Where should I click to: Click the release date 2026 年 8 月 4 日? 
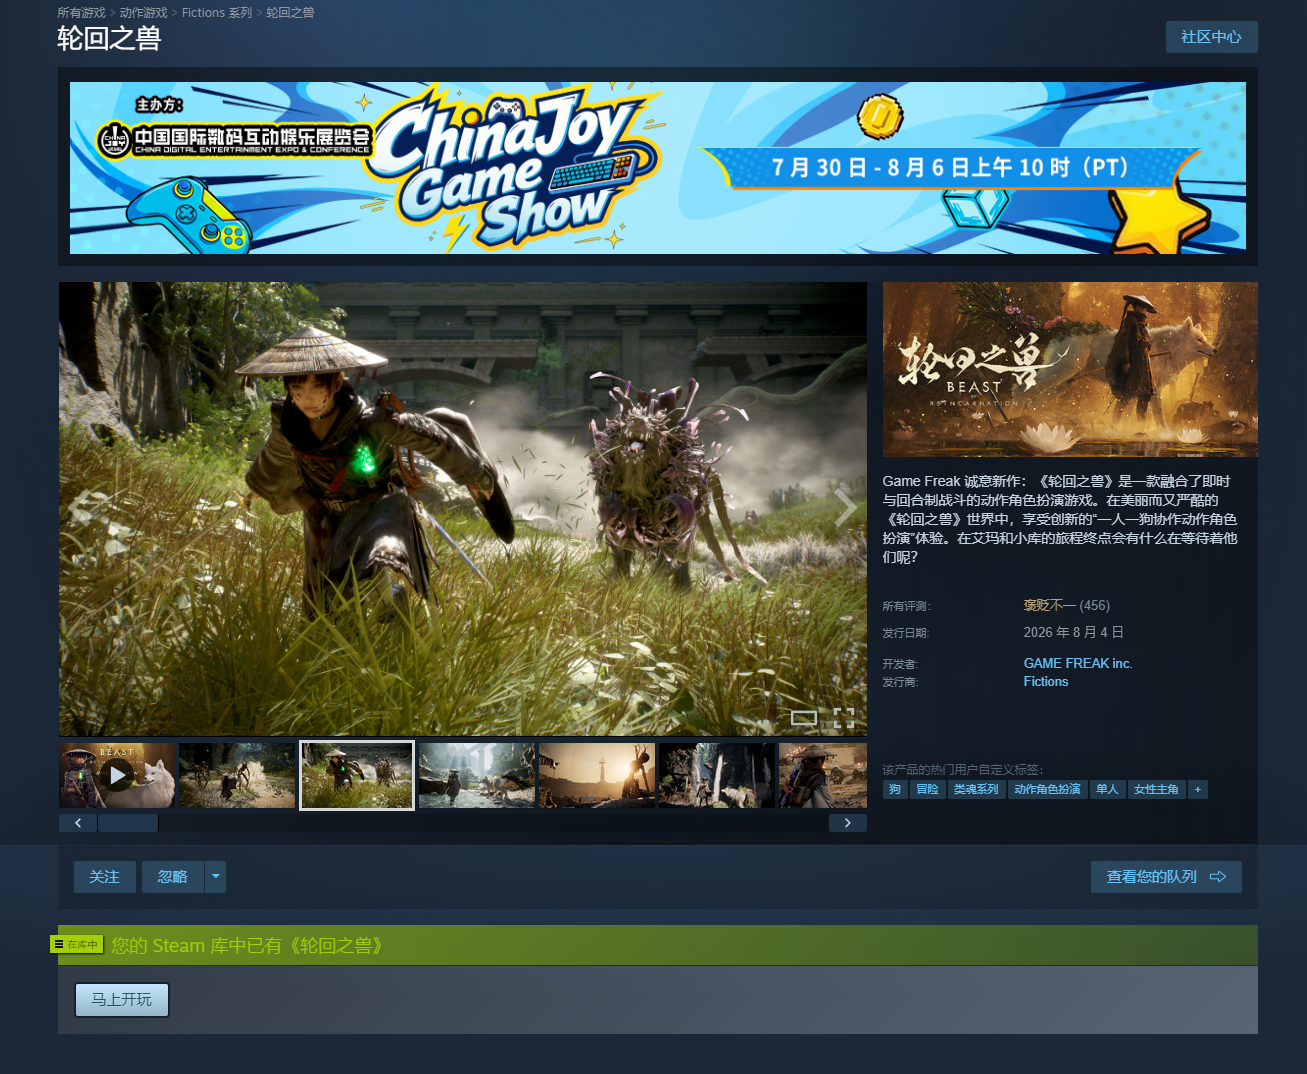click(x=1073, y=632)
